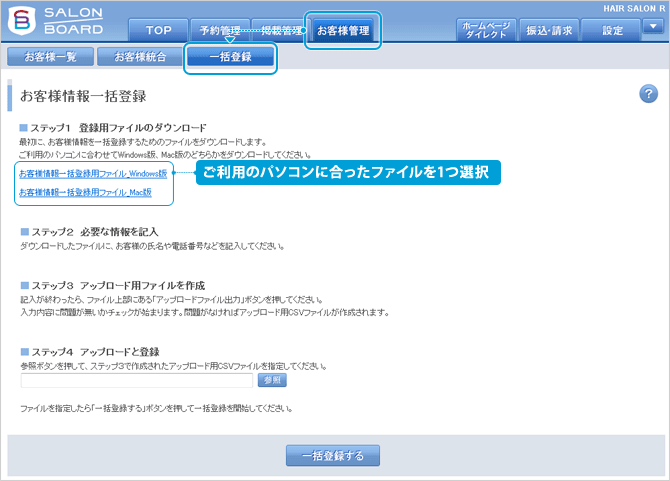Image resolution: width=670 pixels, height=481 pixels.
Task: Download the Windows版 registration file
Action: point(93,173)
